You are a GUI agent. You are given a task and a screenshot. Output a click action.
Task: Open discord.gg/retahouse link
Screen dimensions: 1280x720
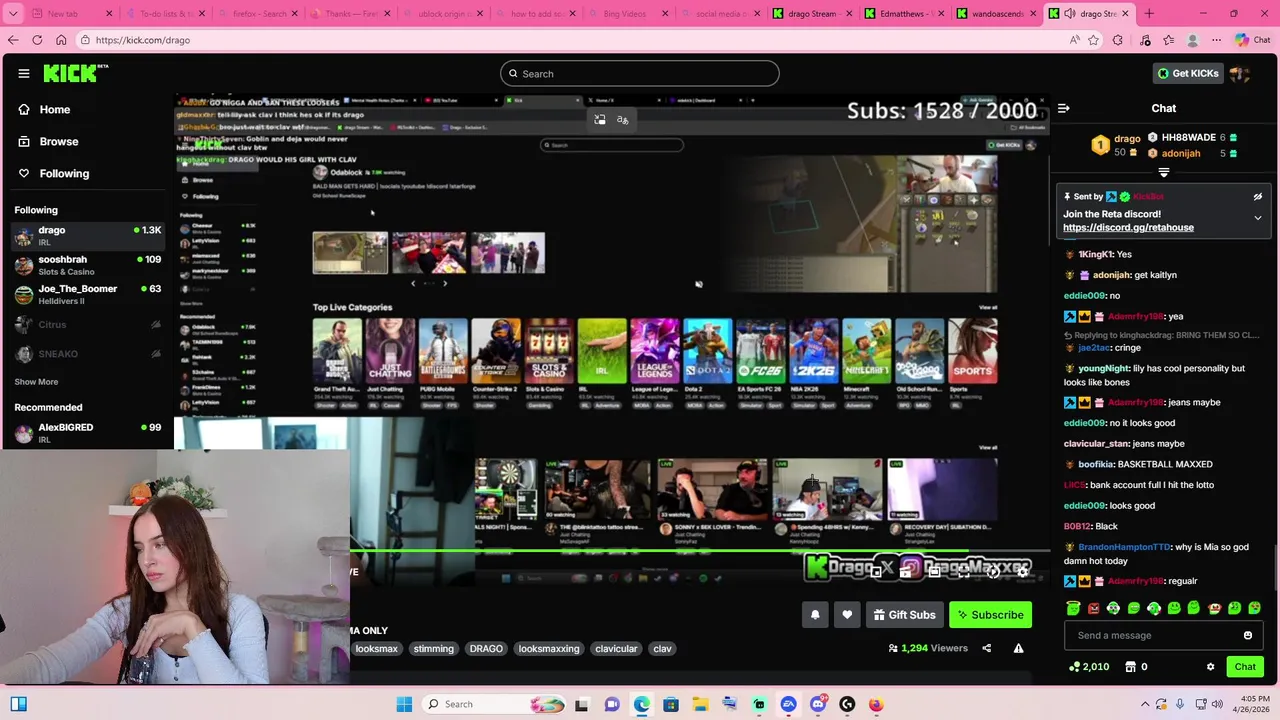point(1128,227)
